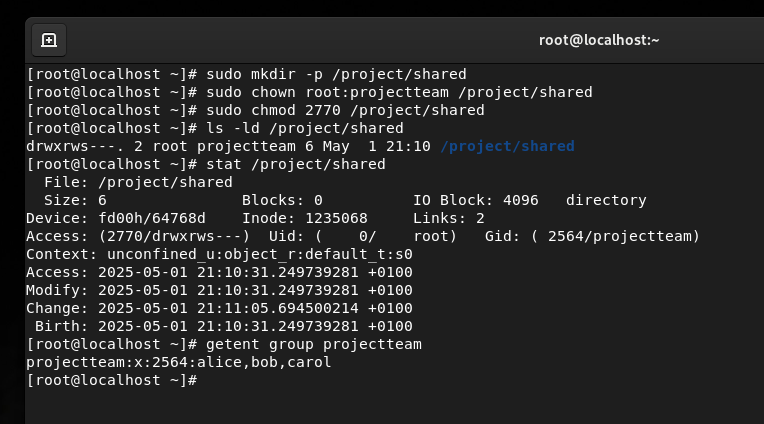Click the Change 21:11:05 timestamp line
This screenshot has width=764, height=424.
219,308
